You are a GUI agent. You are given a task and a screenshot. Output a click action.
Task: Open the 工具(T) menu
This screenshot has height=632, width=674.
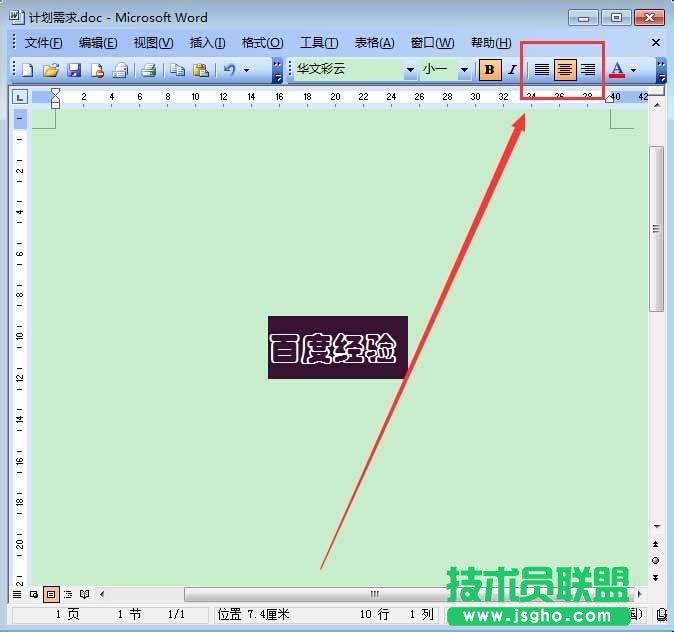coord(319,43)
